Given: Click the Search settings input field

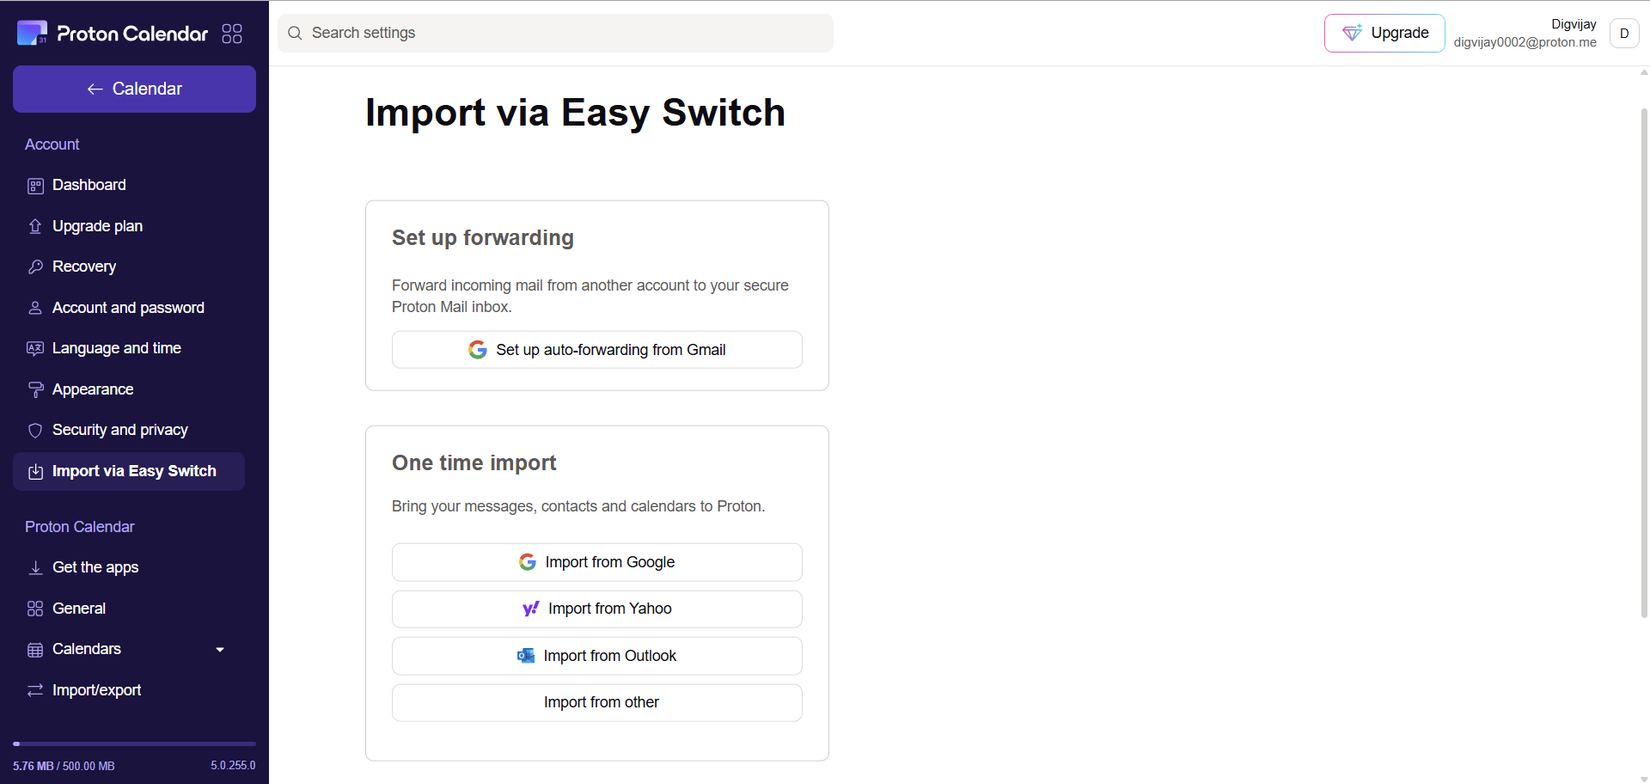Looking at the screenshot, I should click(x=556, y=33).
